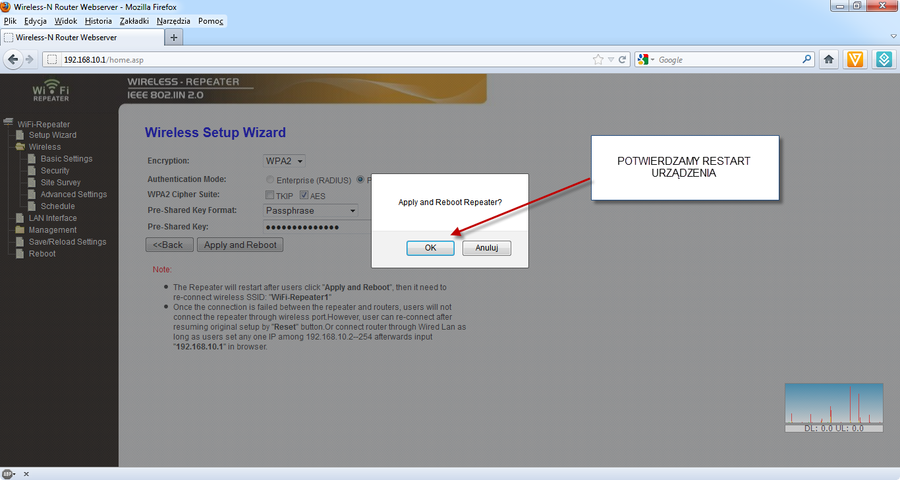Bookmark page with the star icon
Image resolution: width=900 pixels, height=480 pixels.
(x=597, y=60)
